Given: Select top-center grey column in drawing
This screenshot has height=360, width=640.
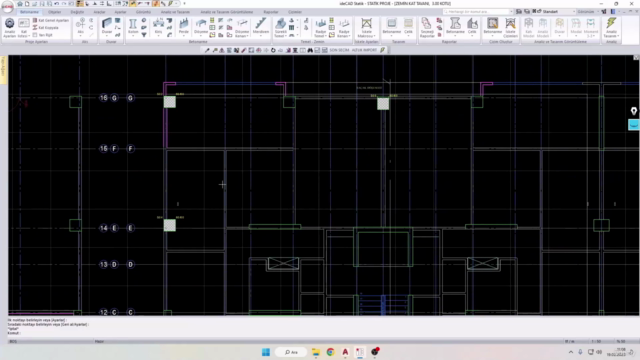Looking at the screenshot, I should pyautogui.click(x=383, y=104).
